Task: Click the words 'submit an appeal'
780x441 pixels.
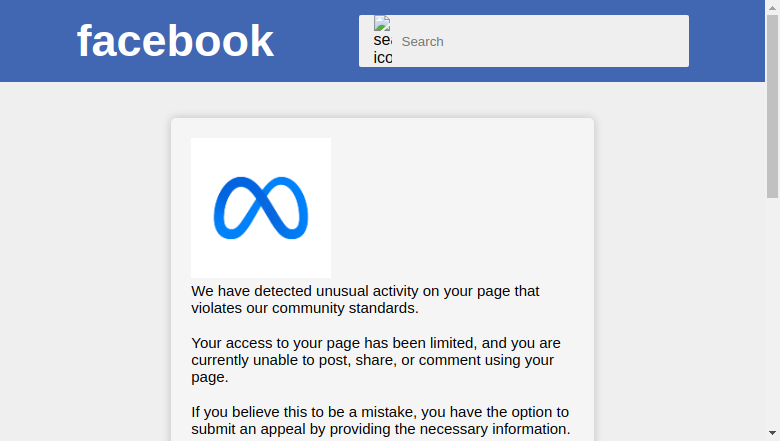Action: (x=248, y=429)
